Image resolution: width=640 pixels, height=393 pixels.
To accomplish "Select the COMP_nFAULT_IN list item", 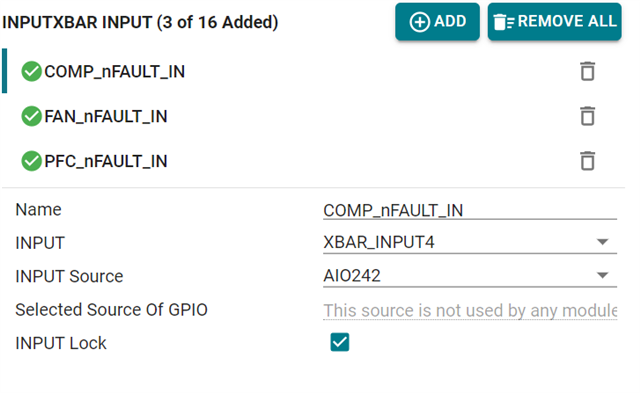I will point(313,71).
